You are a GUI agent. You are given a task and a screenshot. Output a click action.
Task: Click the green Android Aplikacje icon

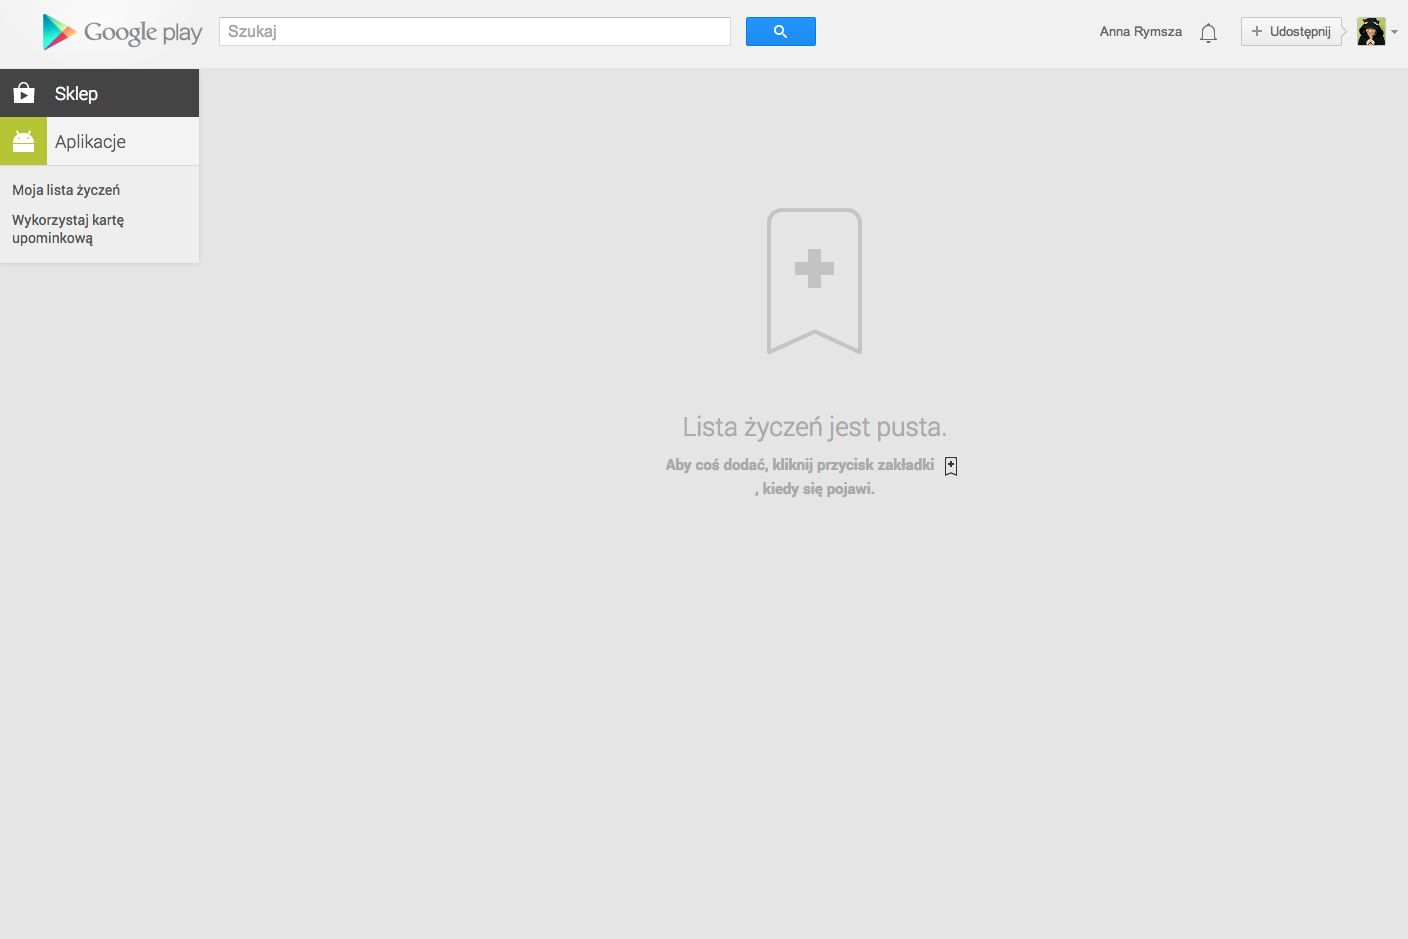(x=23, y=141)
